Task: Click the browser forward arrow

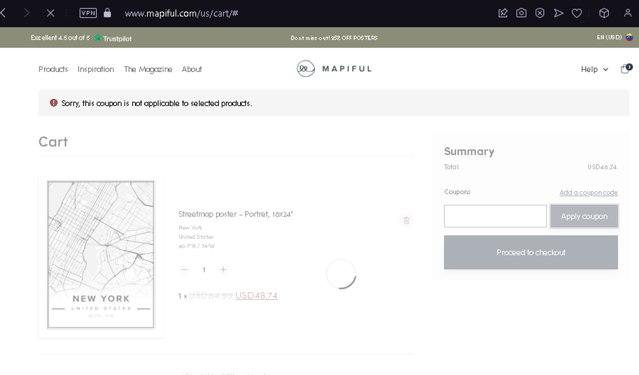Action: click(26, 13)
